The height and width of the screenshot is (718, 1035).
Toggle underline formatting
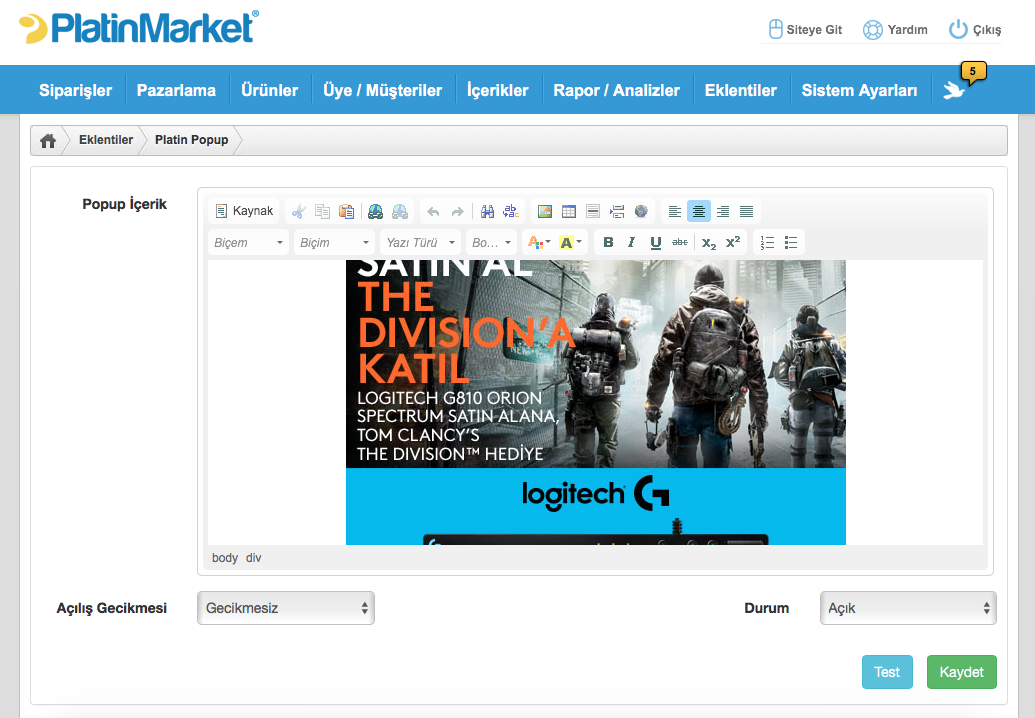click(655, 243)
